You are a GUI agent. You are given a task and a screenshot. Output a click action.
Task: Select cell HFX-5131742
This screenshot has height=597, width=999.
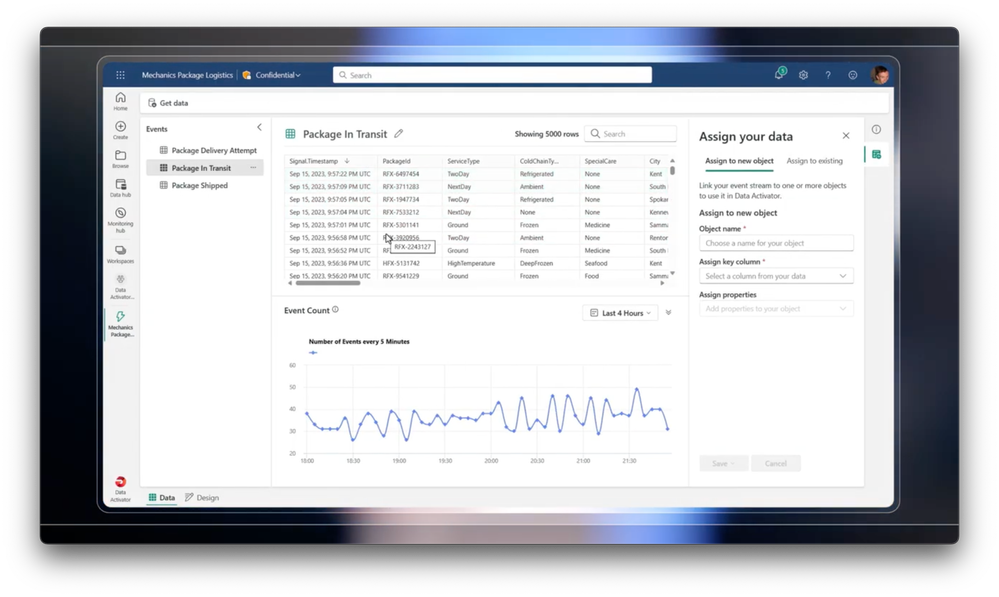pyautogui.click(x=401, y=263)
